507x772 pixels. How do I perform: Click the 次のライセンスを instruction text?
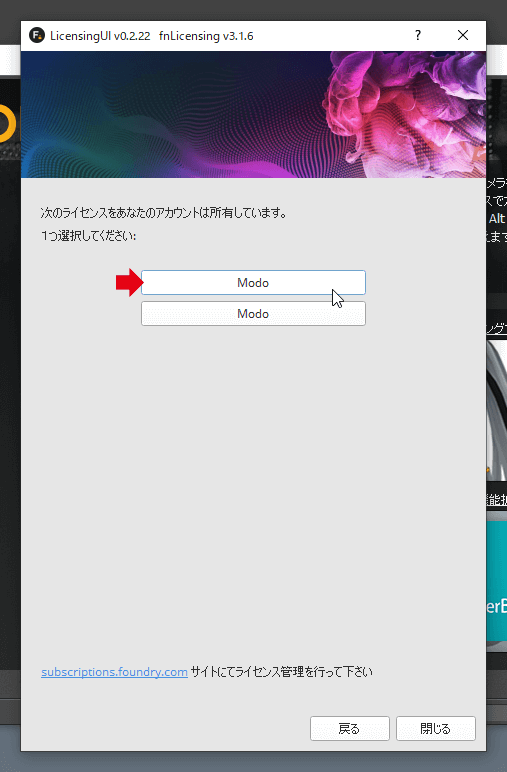(x=163, y=213)
